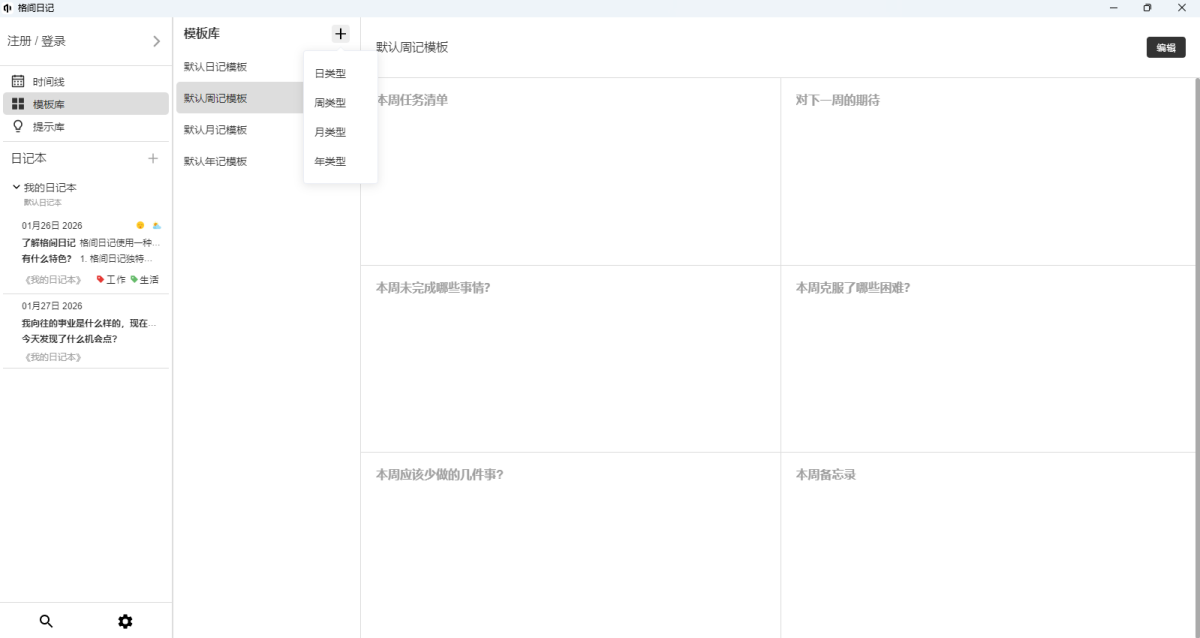Image resolution: width=1200 pixels, height=638 pixels.
Task: Click the green 生活 tag
Action: click(x=144, y=280)
